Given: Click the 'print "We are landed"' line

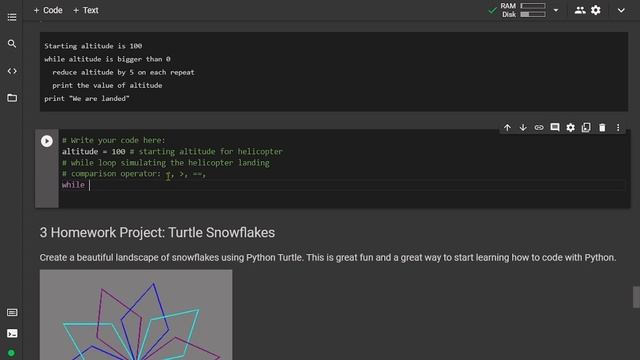Looking at the screenshot, I should click(87, 98).
